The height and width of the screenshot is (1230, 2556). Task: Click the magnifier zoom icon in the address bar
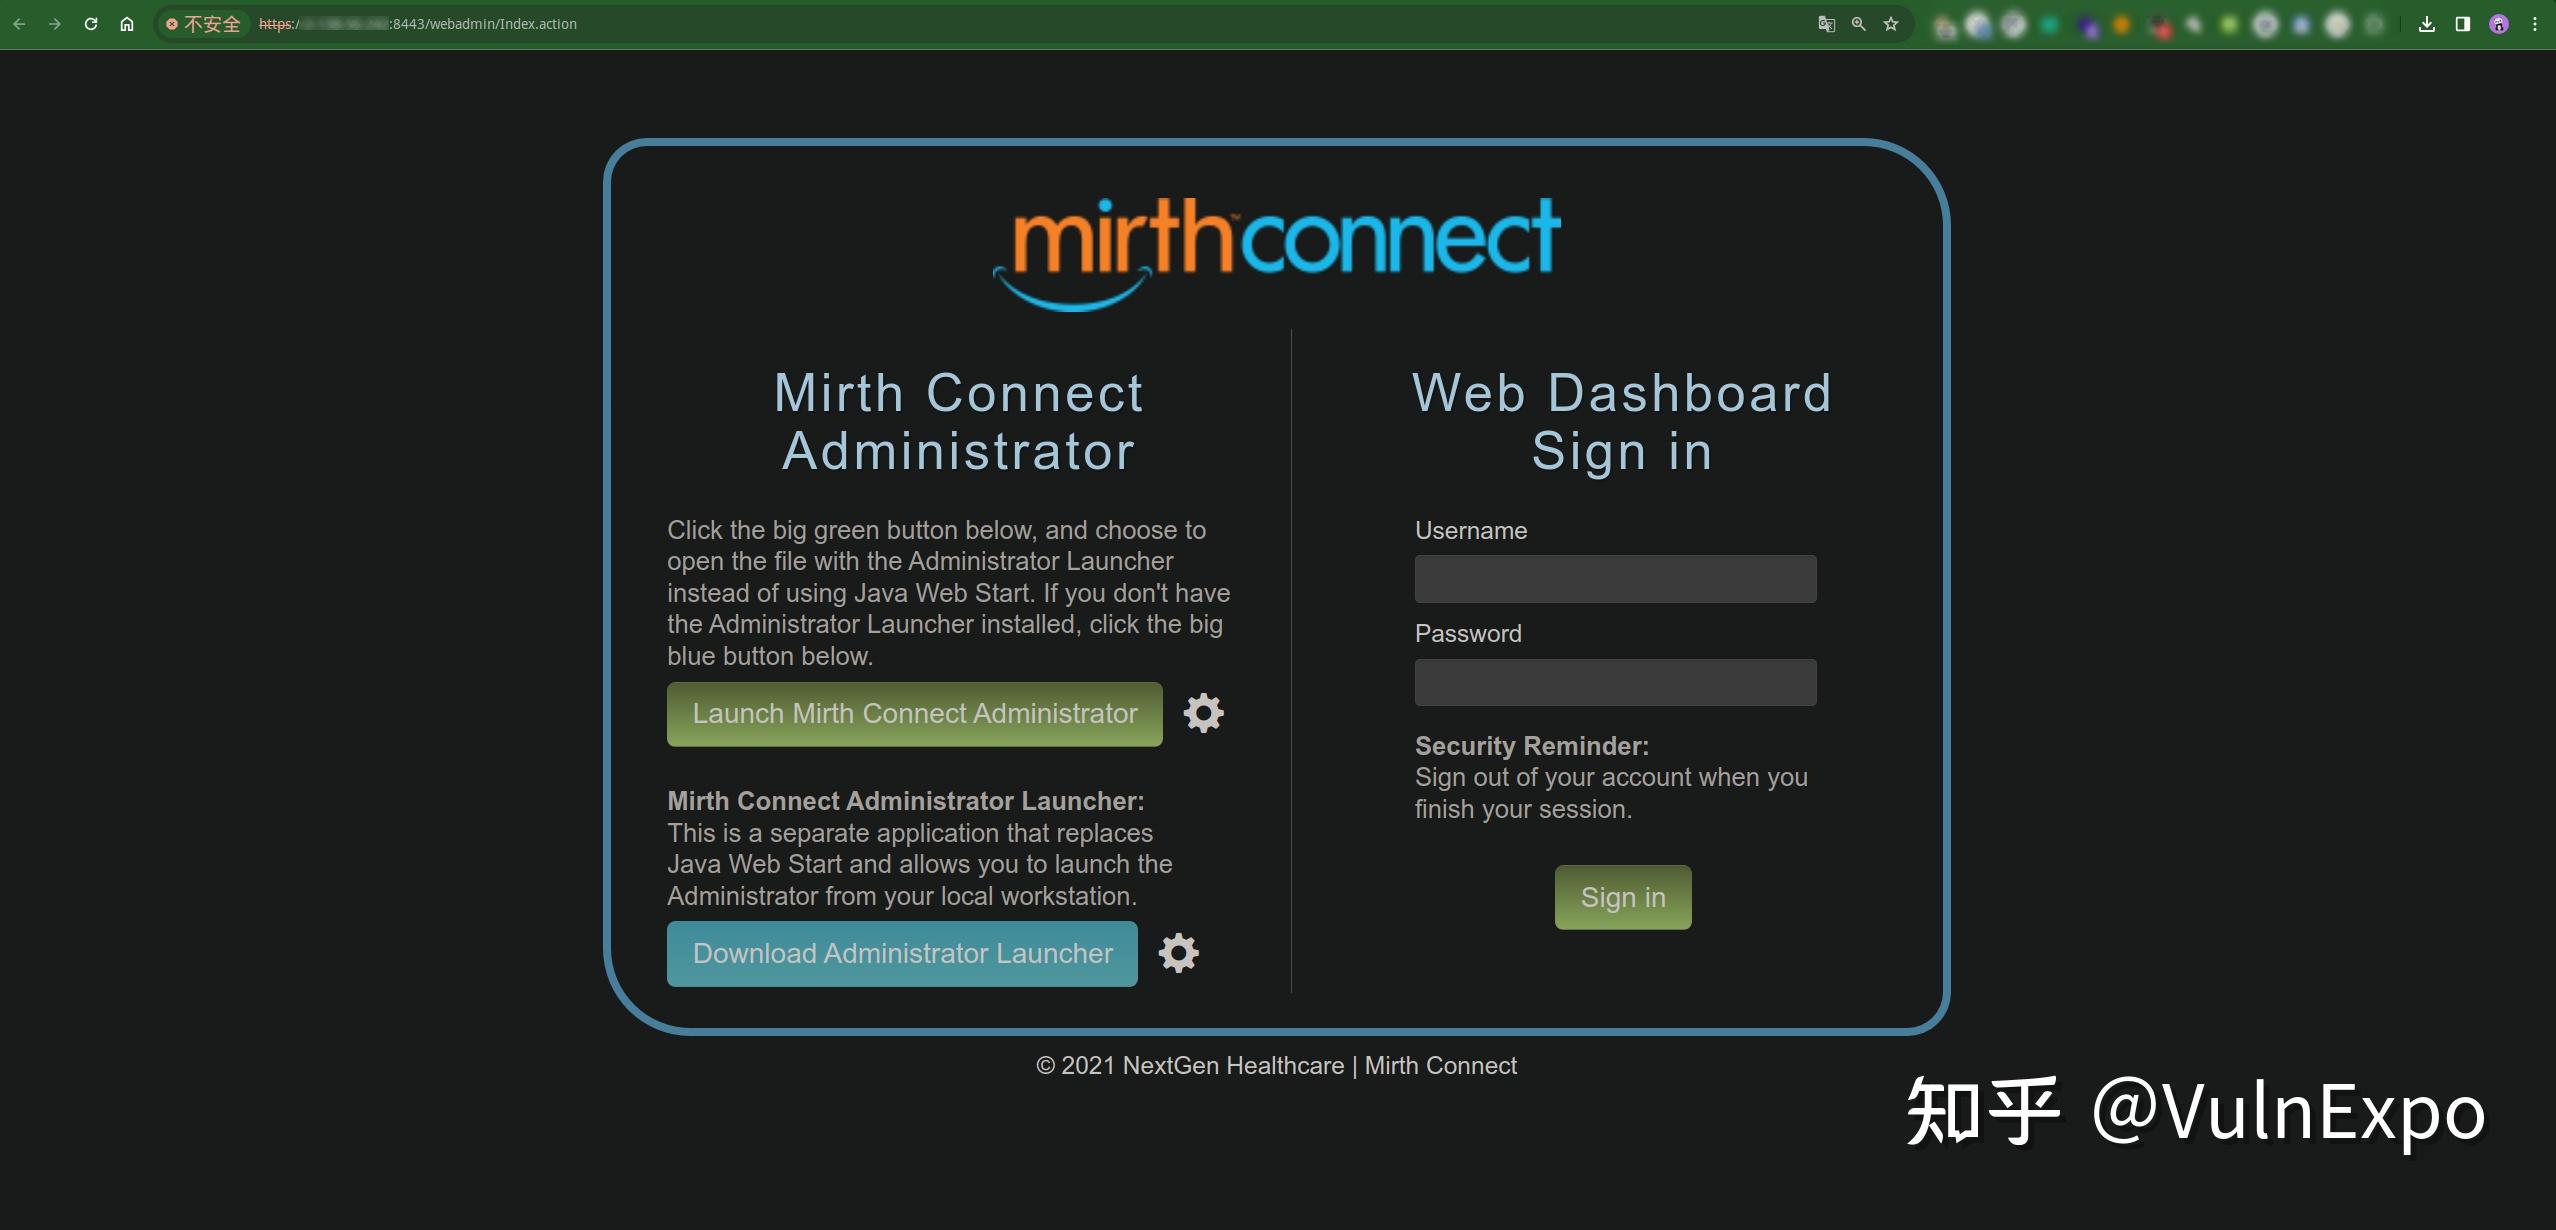(x=1858, y=23)
